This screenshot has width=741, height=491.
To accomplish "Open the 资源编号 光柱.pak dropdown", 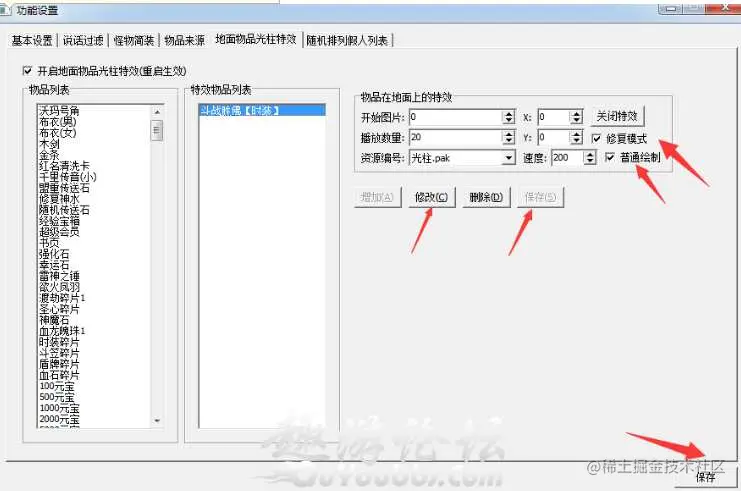I will tap(508, 158).
